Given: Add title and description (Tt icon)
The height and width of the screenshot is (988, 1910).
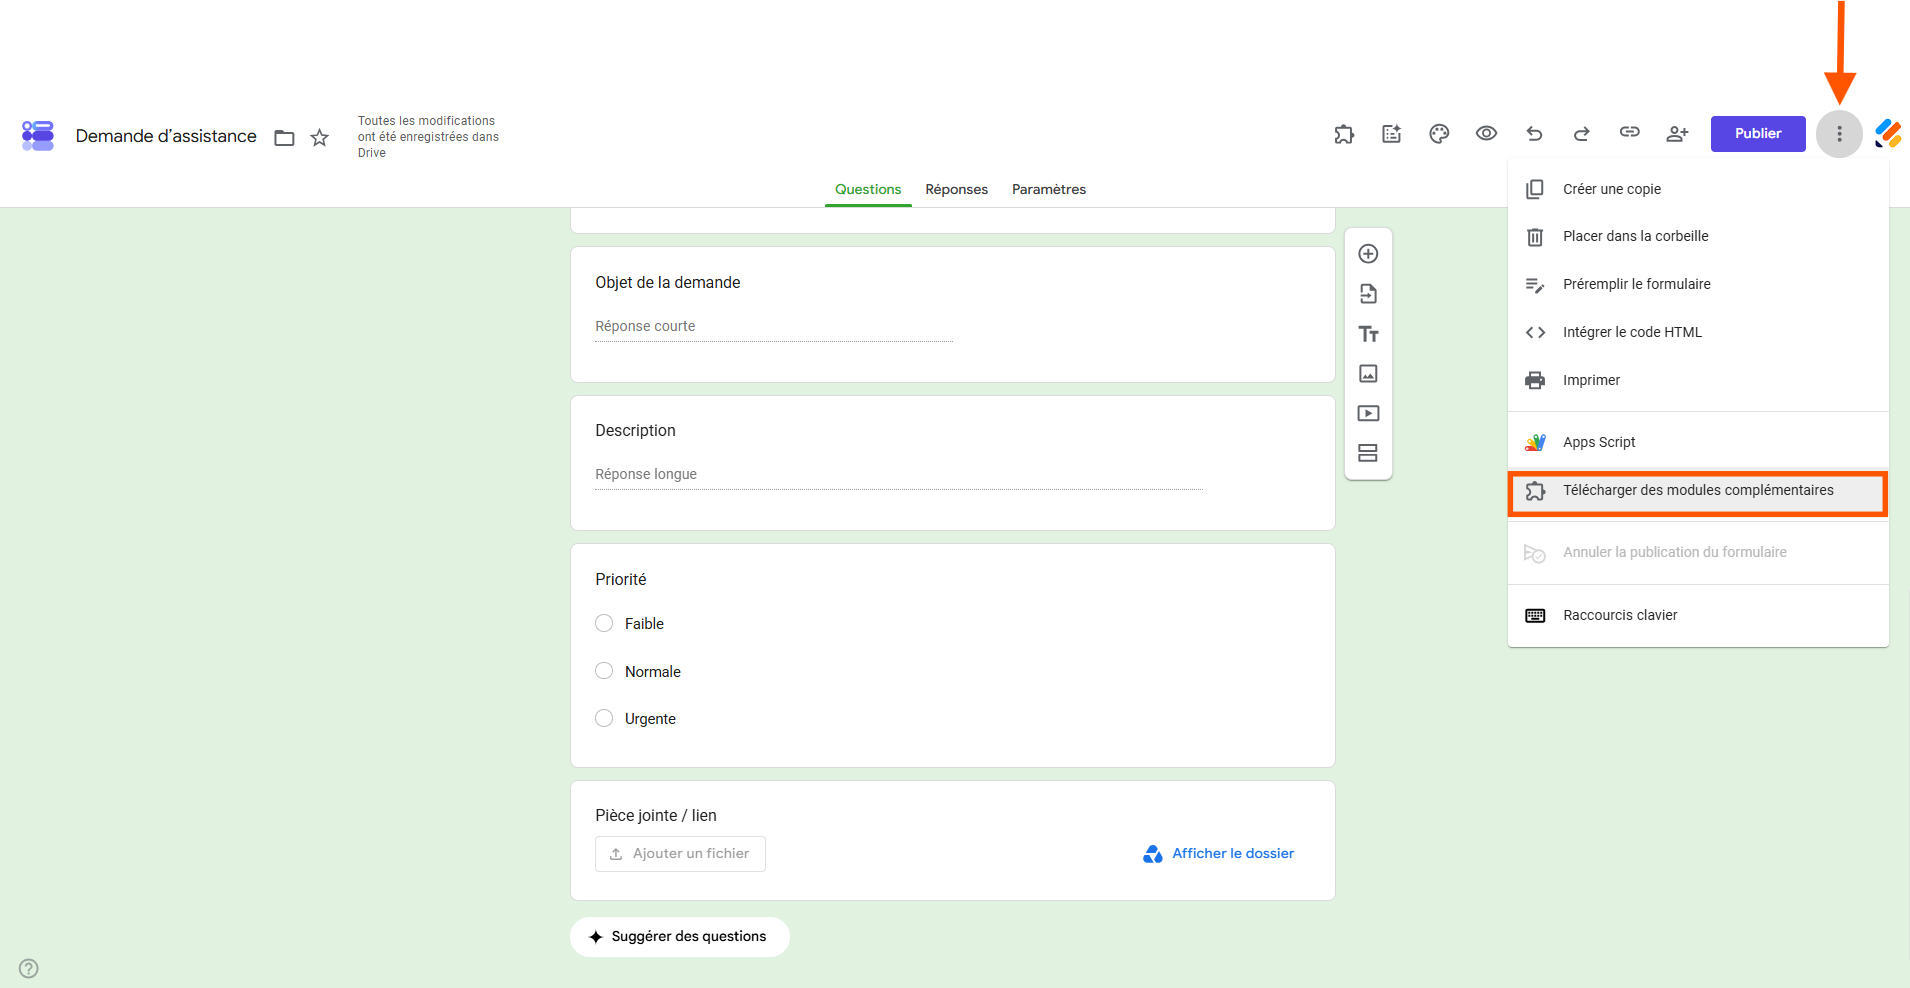Looking at the screenshot, I should click(x=1368, y=334).
